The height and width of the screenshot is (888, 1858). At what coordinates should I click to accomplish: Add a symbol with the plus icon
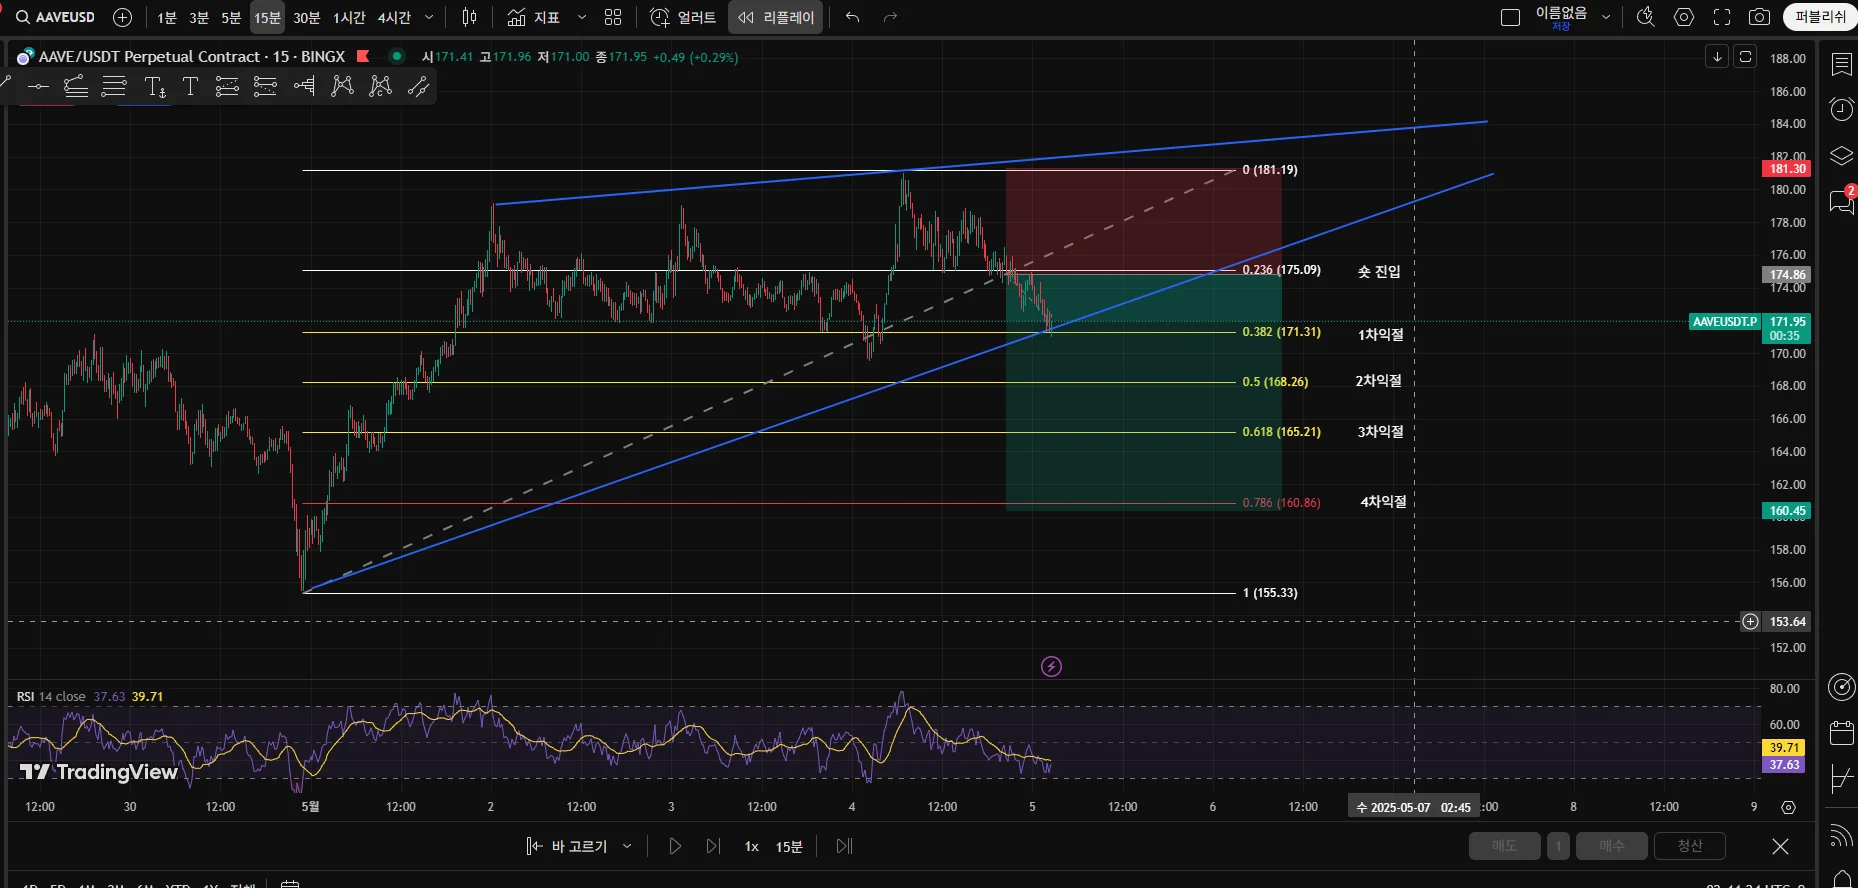tap(122, 17)
